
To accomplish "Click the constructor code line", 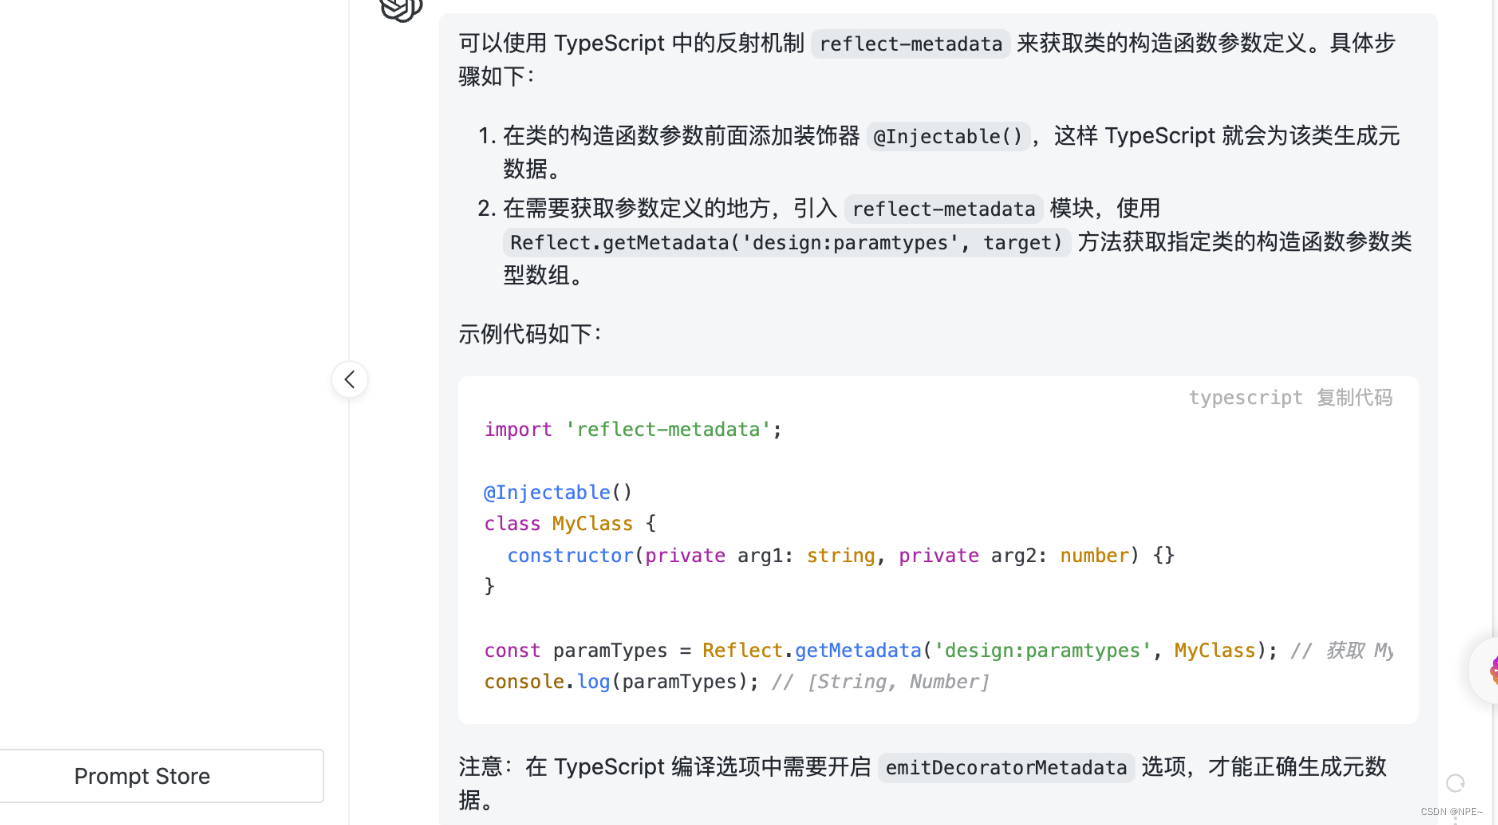I will [x=840, y=556].
